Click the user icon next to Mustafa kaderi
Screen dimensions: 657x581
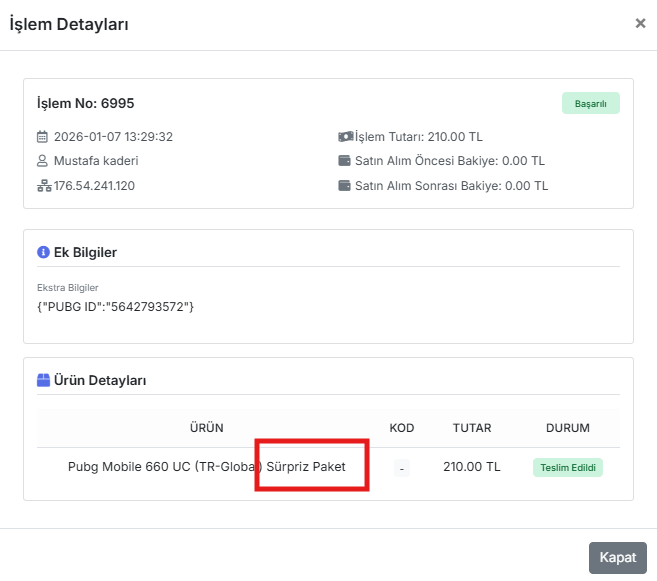pyautogui.click(x=42, y=161)
